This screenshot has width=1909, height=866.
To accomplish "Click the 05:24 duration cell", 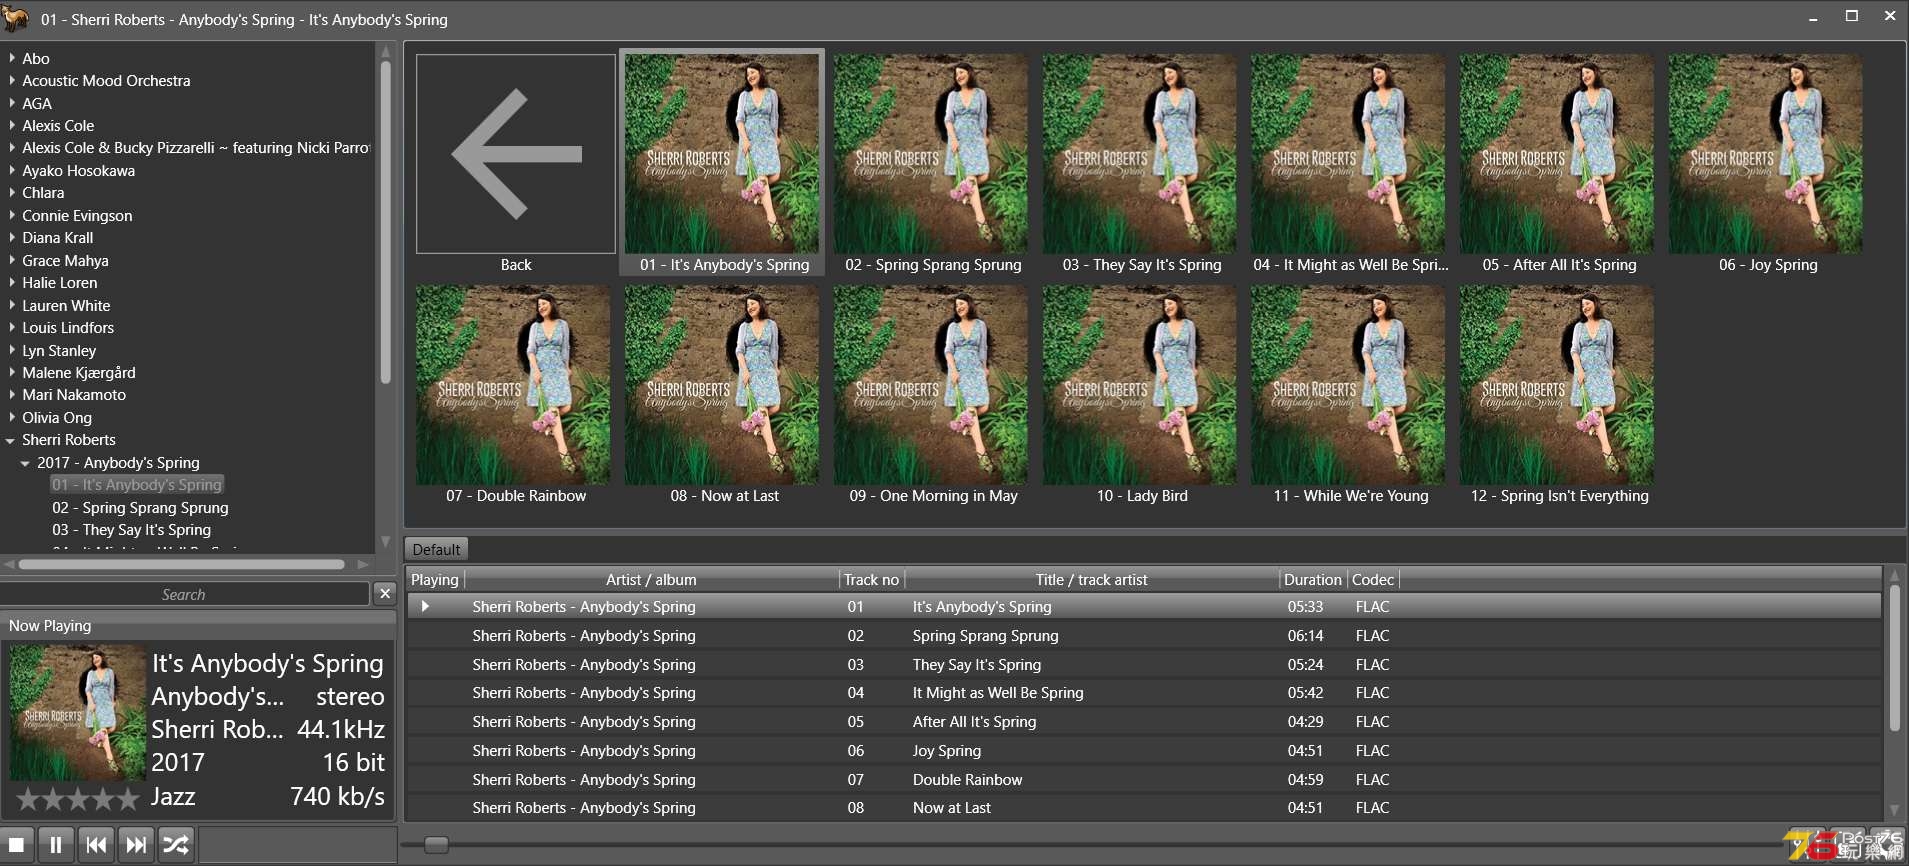I will pos(1305,664).
